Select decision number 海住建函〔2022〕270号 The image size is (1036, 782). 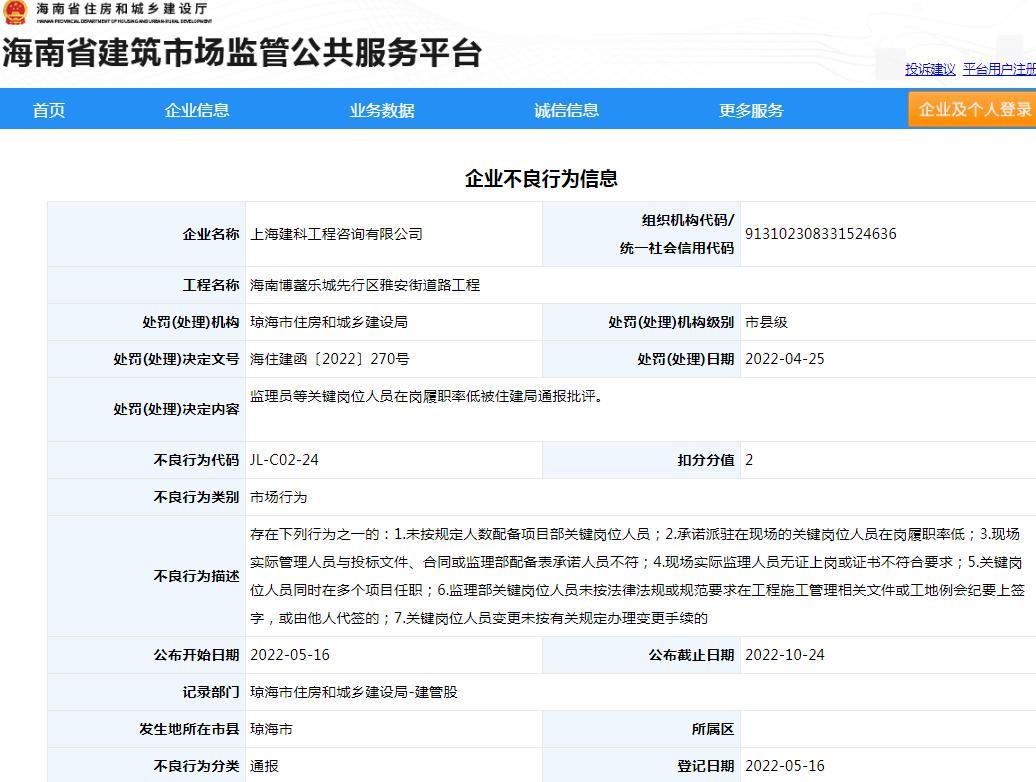pos(330,359)
